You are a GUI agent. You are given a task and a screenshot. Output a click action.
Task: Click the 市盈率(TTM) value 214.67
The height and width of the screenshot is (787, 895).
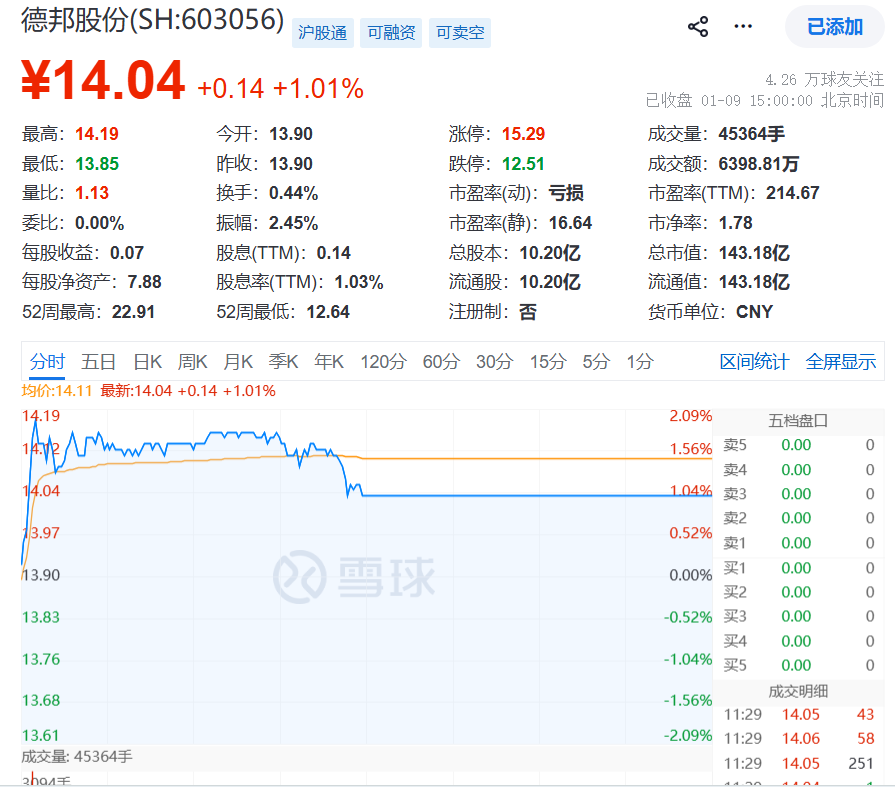point(793,193)
